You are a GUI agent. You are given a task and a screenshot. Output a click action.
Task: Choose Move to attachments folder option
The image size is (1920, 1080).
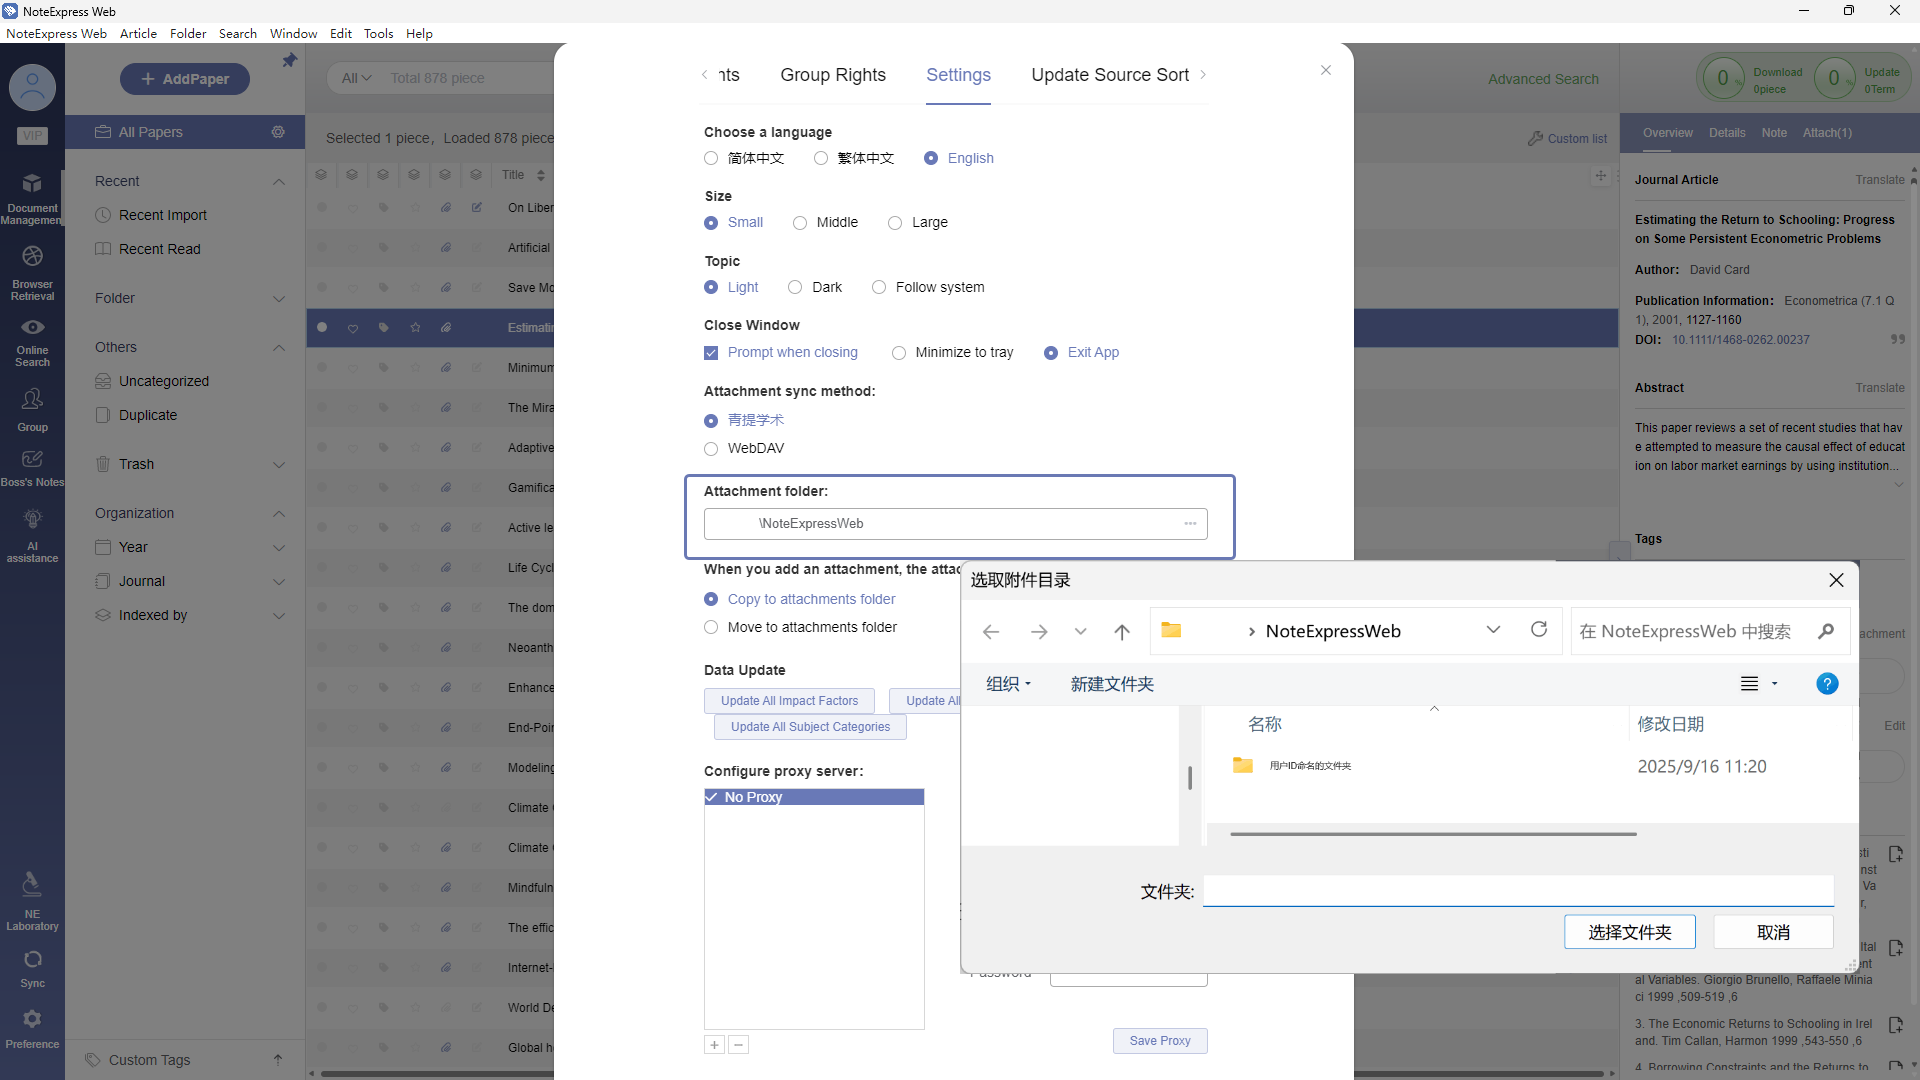click(x=711, y=628)
